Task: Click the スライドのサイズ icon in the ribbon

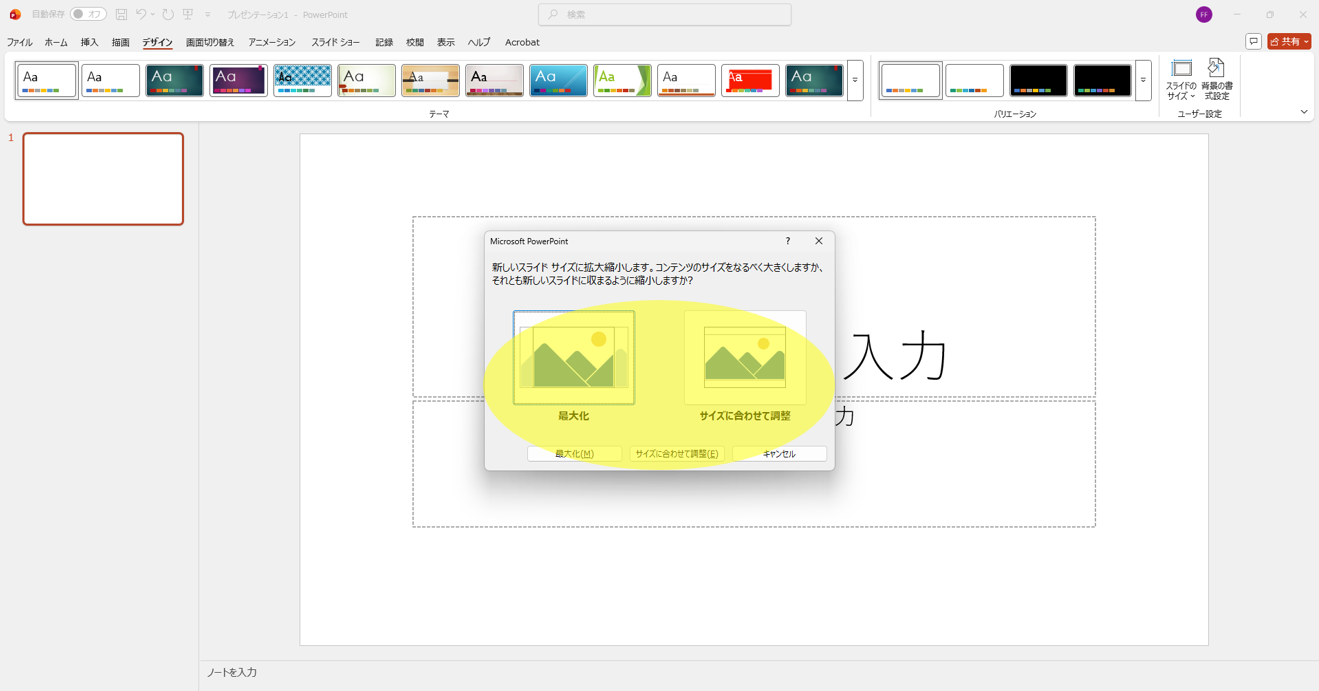Action: [x=1181, y=80]
